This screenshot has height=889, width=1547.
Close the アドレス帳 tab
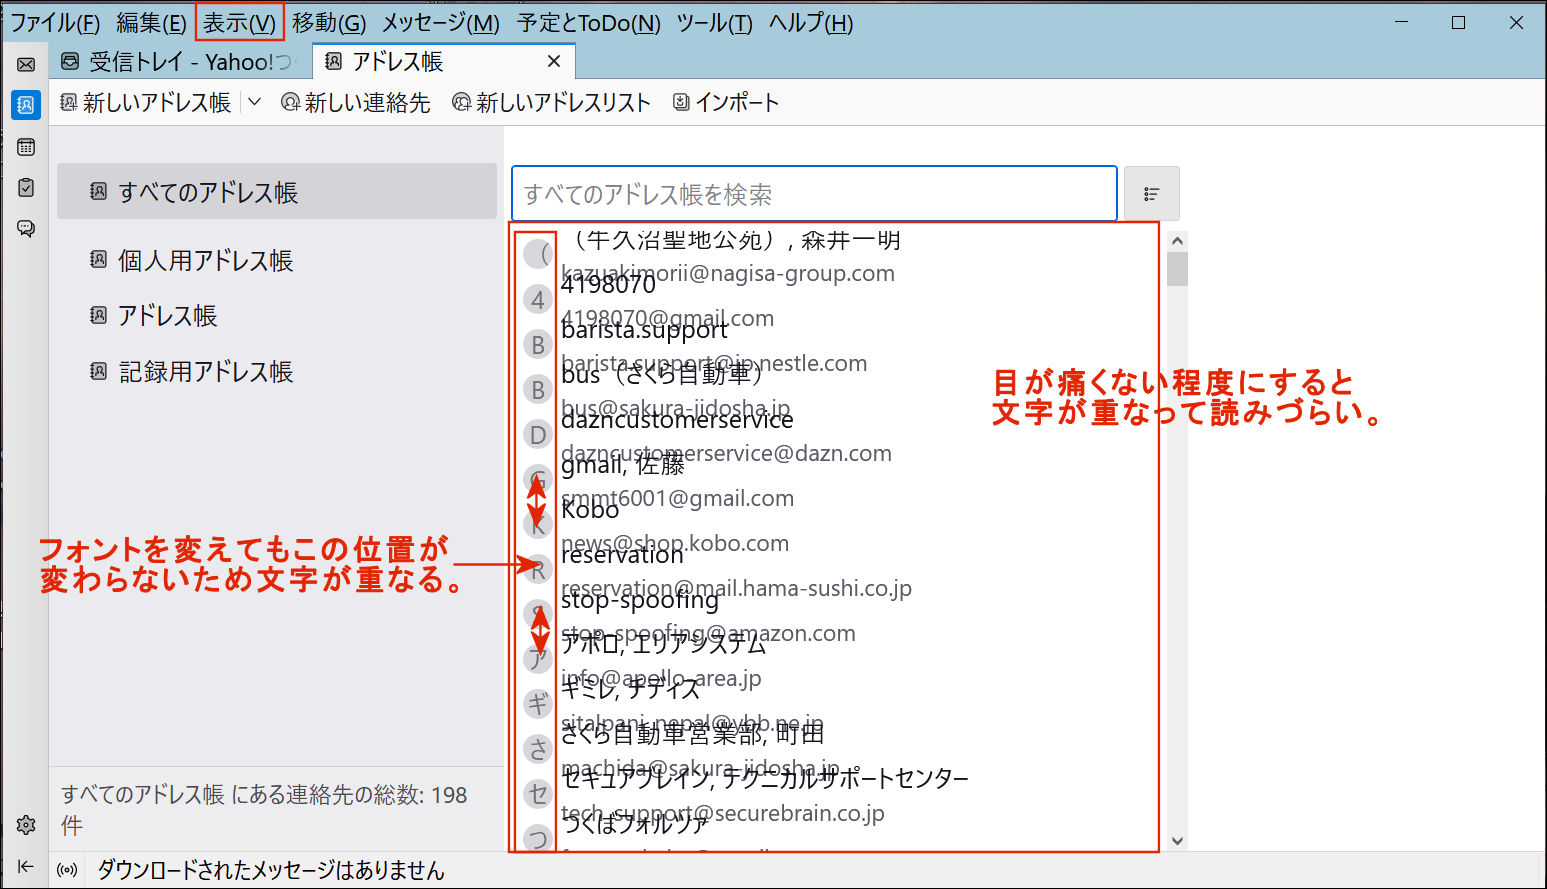click(x=553, y=62)
